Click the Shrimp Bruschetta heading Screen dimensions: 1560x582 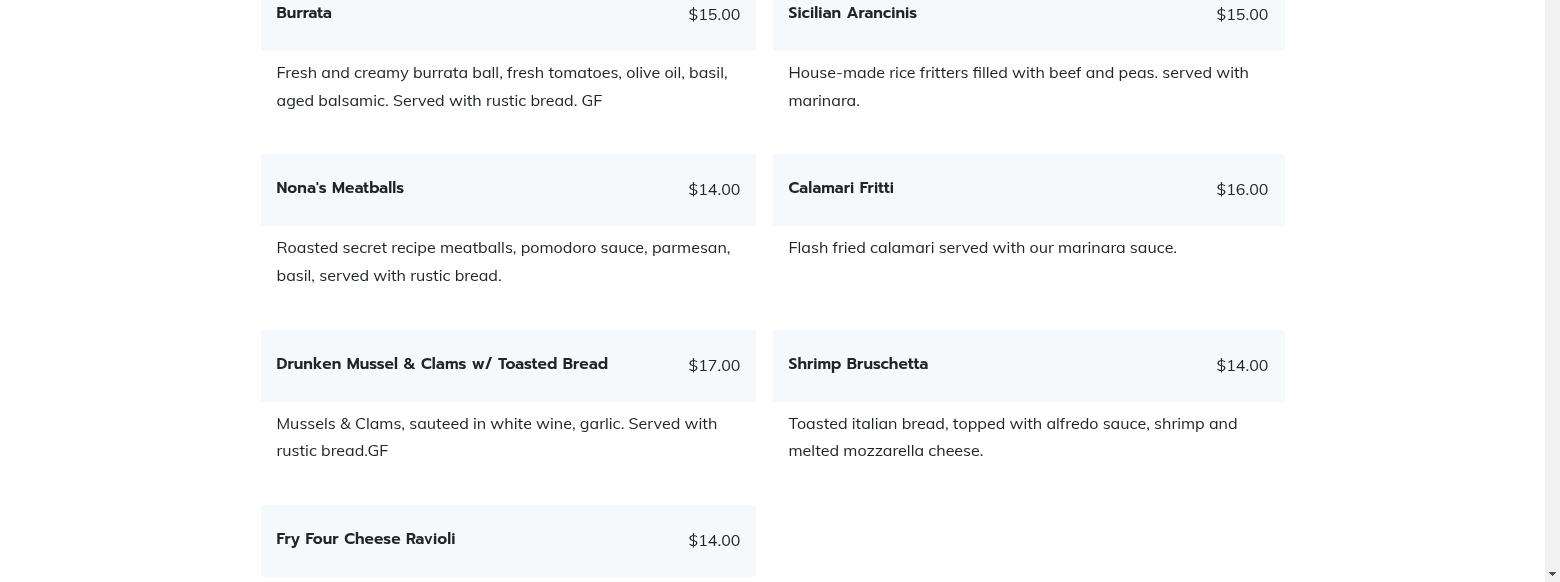tap(858, 364)
